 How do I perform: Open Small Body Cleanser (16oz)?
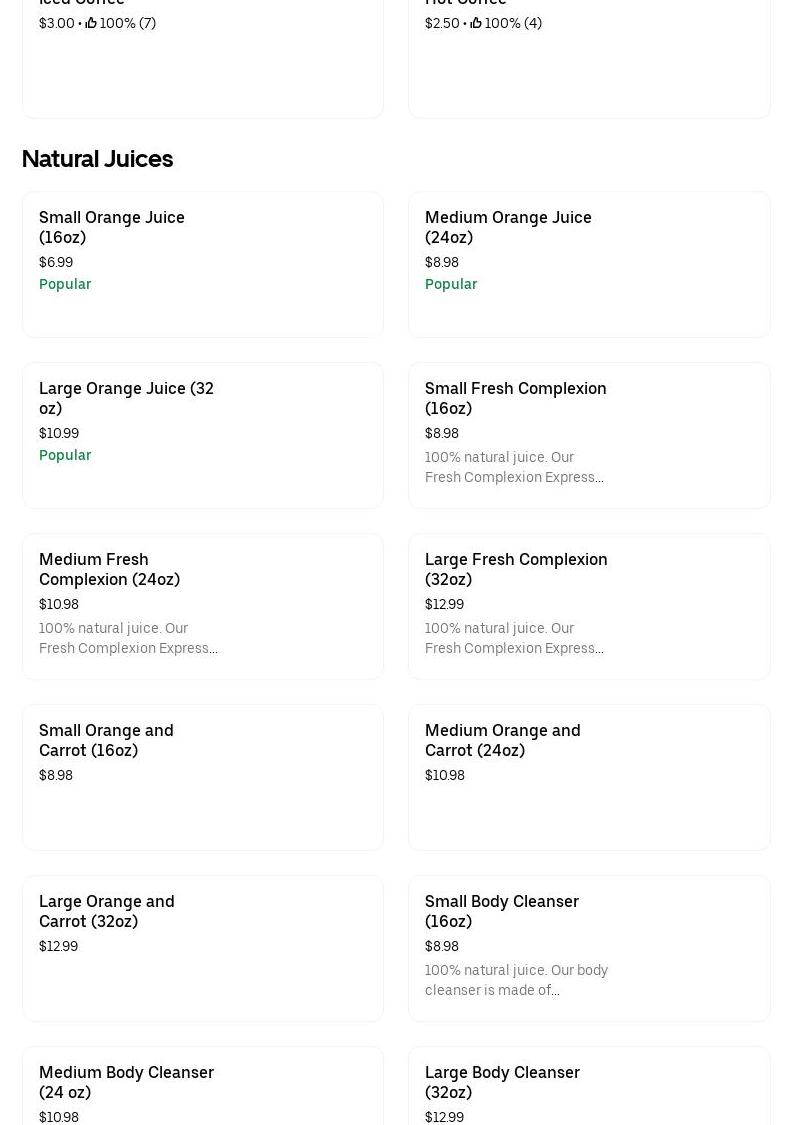pos(501,911)
